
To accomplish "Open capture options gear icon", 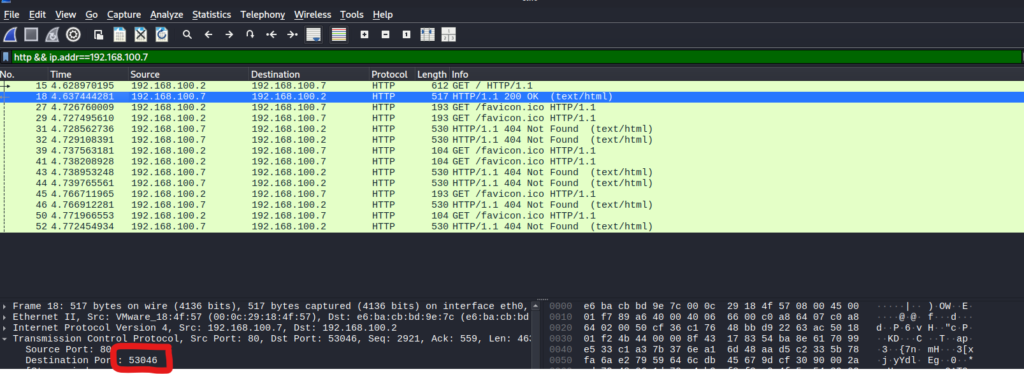I will (x=73, y=35).
